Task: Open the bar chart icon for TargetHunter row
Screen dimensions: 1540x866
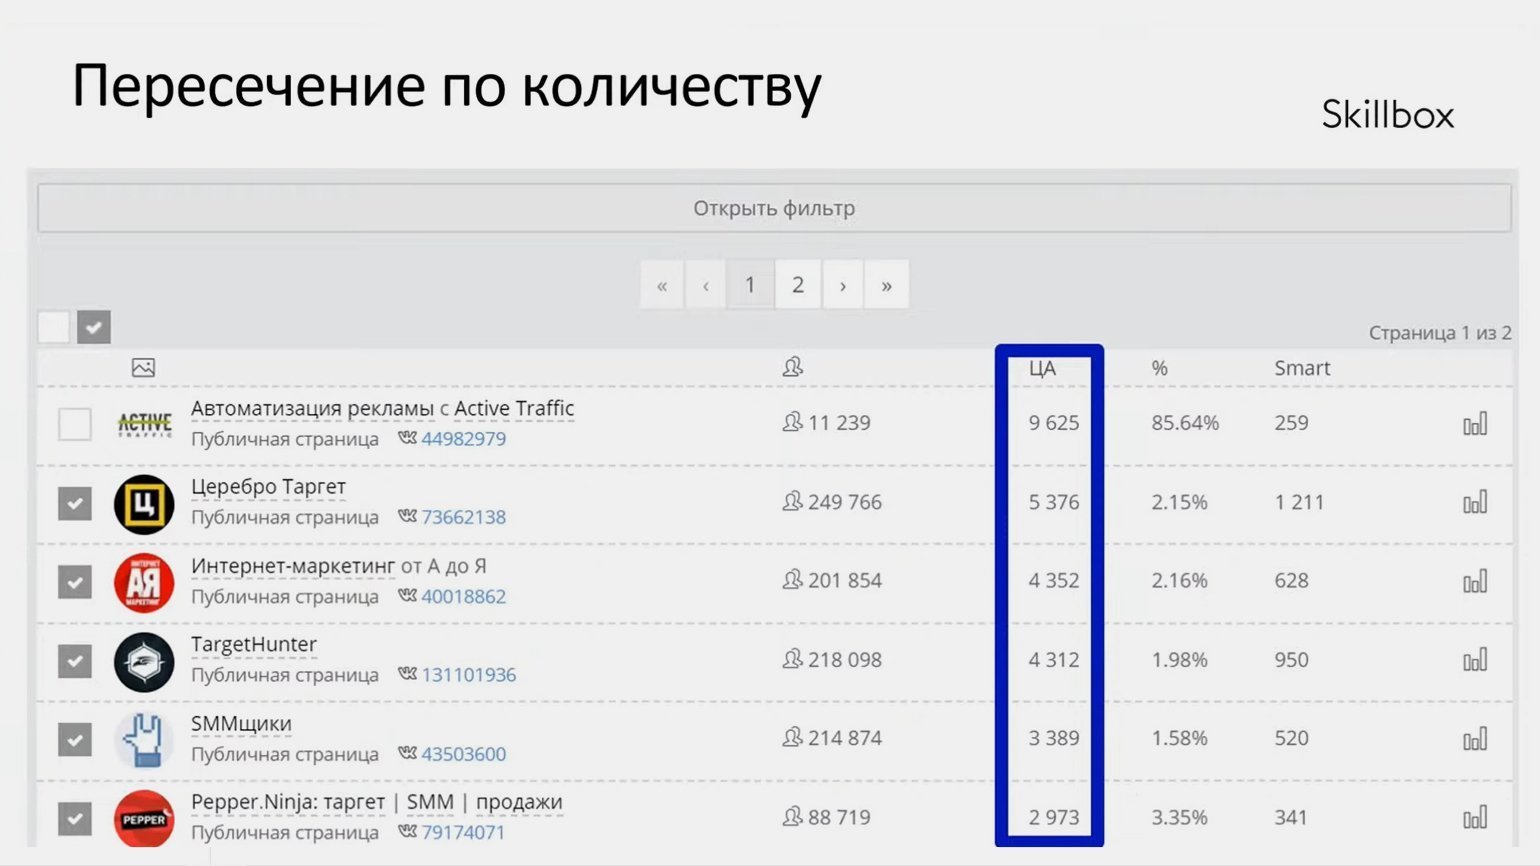Action: click(x=1475, y=660)
